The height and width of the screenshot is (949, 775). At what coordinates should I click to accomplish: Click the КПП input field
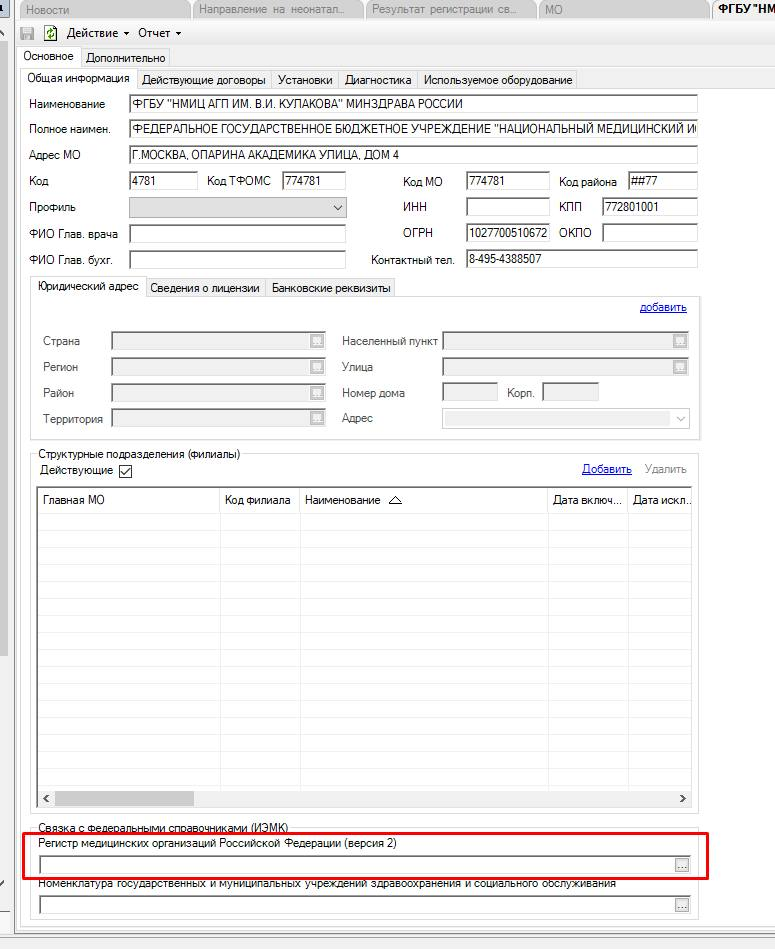tap(650, 207)
